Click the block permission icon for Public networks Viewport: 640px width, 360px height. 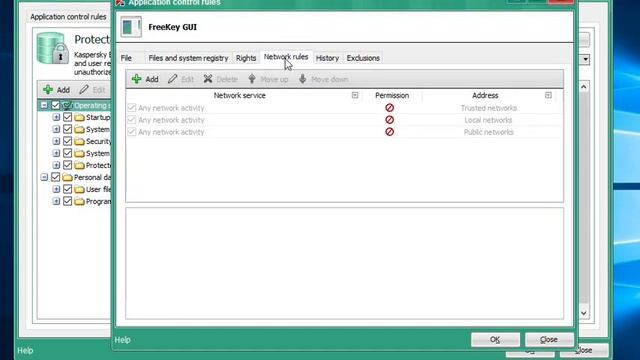(x=389, y=132)
